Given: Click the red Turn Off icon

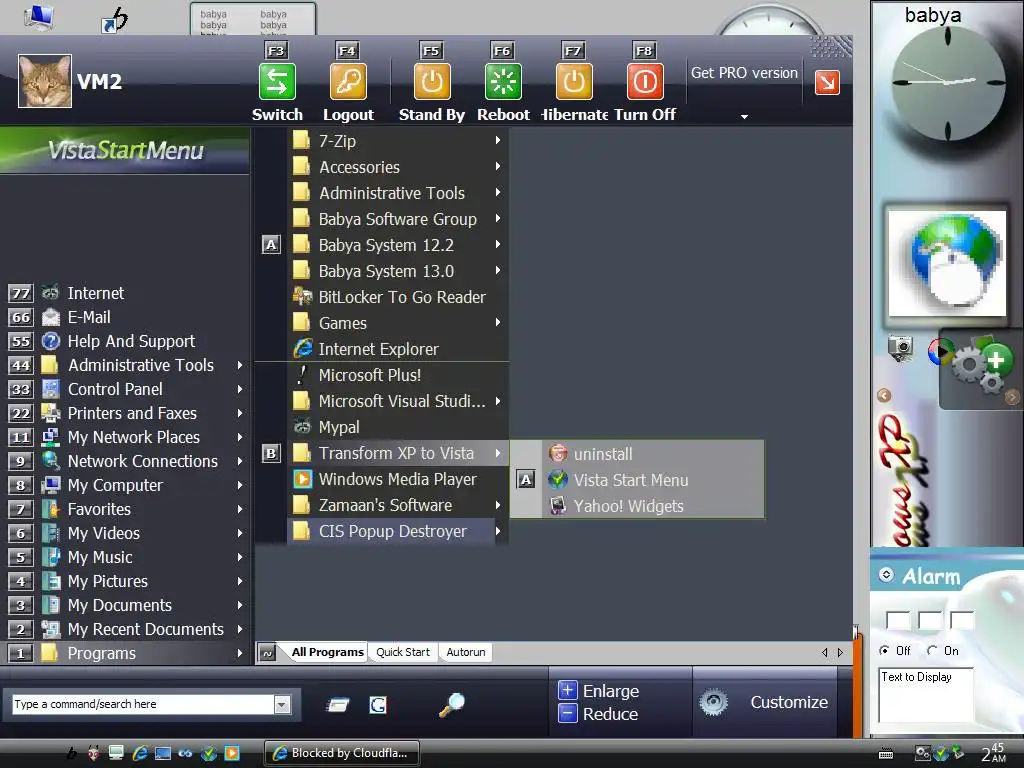Looking at the screenshot, I should (x=645, y=82).
